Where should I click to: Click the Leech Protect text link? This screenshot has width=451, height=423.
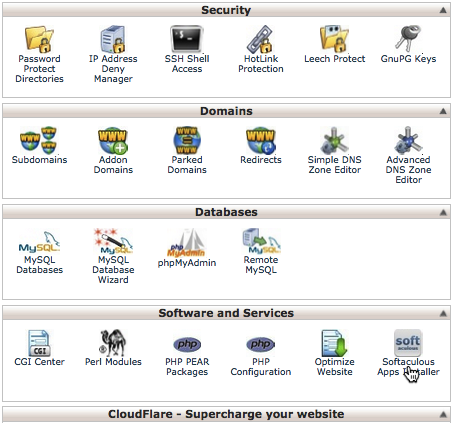coord(334,59)
